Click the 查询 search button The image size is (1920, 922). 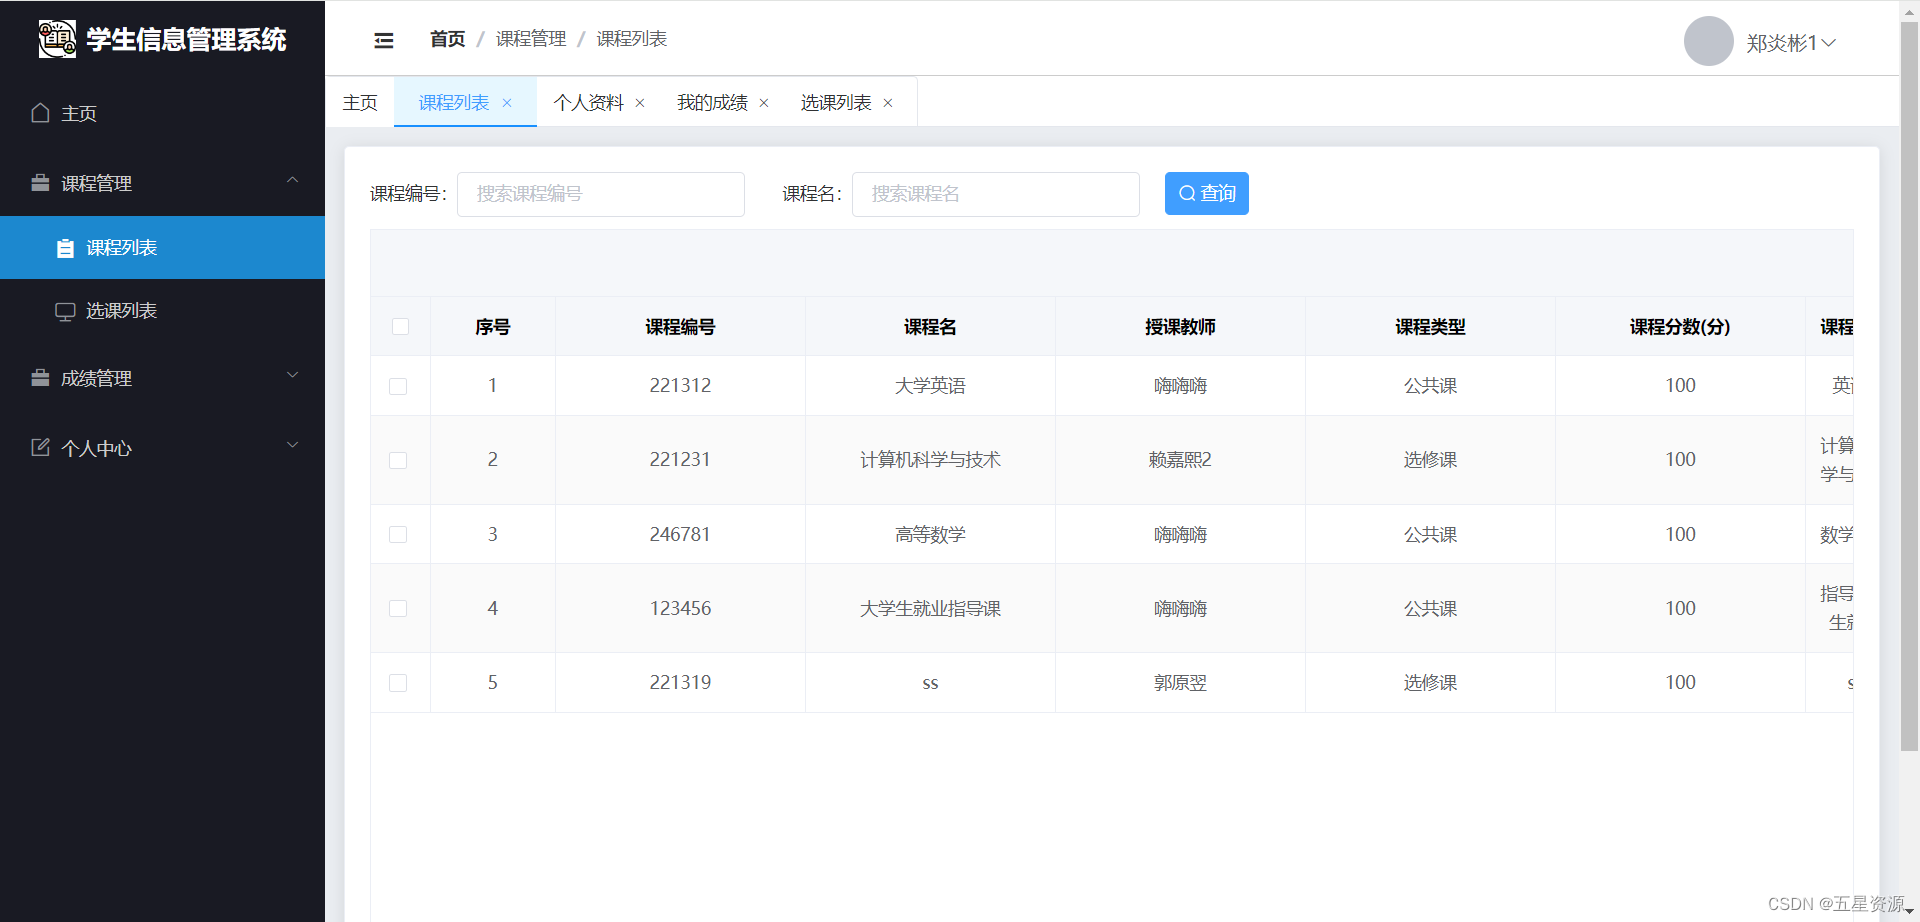click(x=1207, y=194)
